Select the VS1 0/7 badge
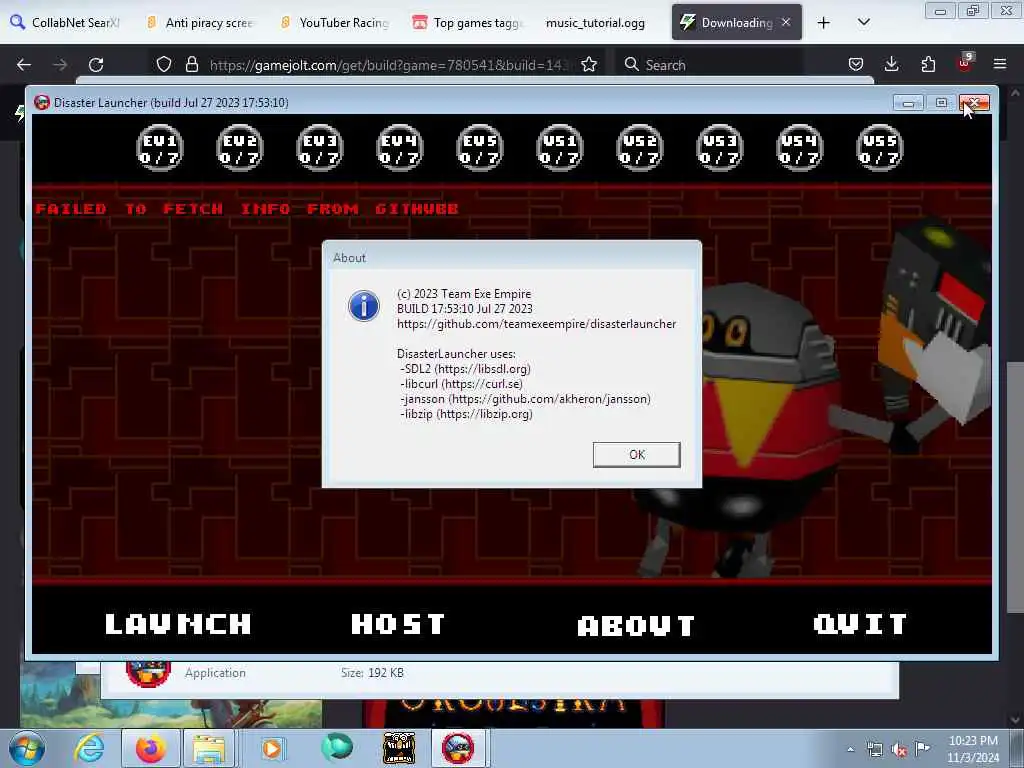Image resolution: width=1024 pixels, height=768 pixels. click(560, 148)
